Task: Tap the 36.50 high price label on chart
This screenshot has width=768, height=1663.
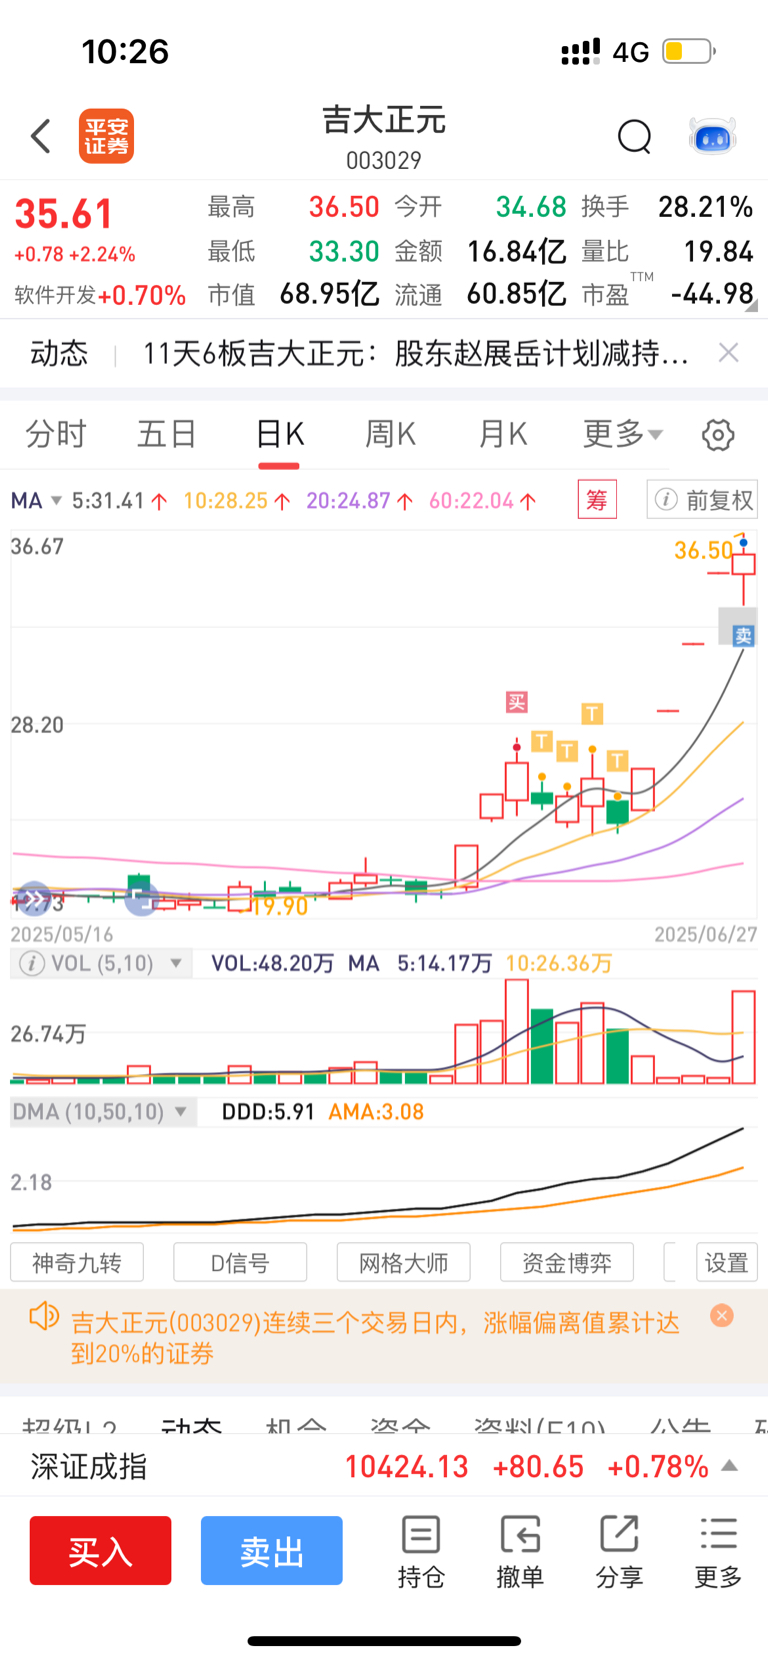Action: pos(704,550)
